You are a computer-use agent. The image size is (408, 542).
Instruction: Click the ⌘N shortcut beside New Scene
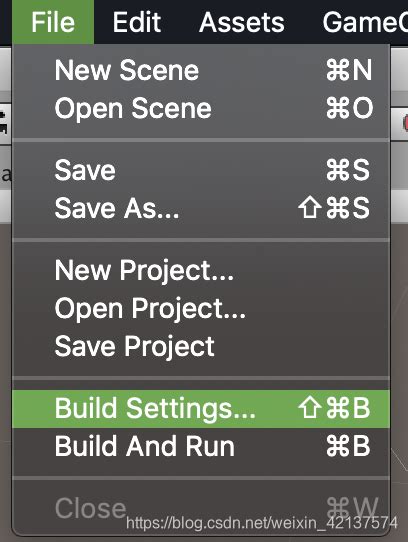(349, 70)
